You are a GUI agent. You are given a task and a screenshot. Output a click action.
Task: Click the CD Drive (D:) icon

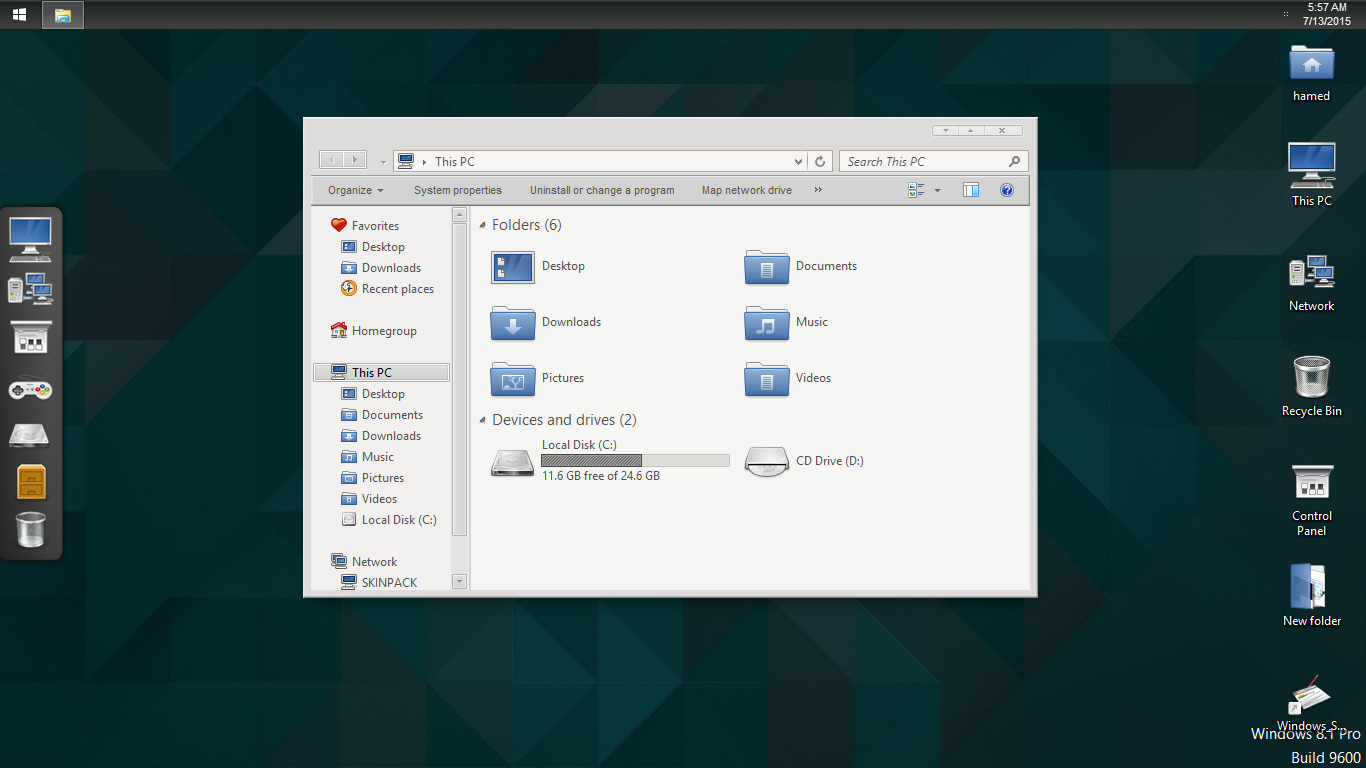click(x=767, y=462)
